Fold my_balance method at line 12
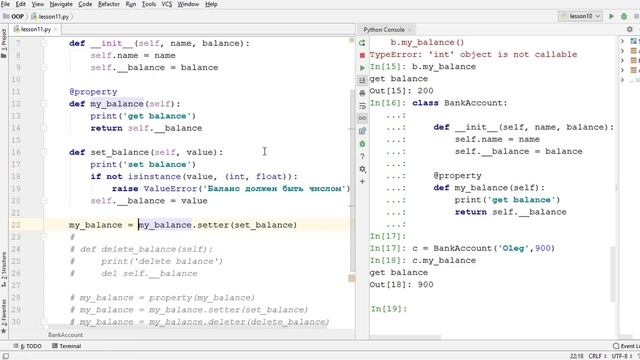640x360 pixels. (x=44, y=104)
